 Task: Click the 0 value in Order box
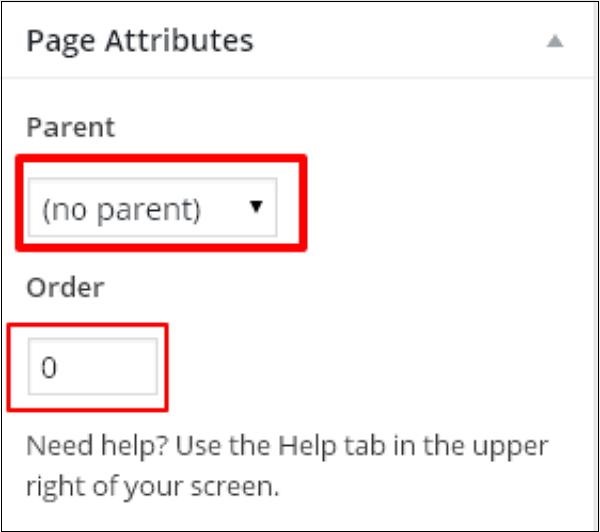click(49, 368)
